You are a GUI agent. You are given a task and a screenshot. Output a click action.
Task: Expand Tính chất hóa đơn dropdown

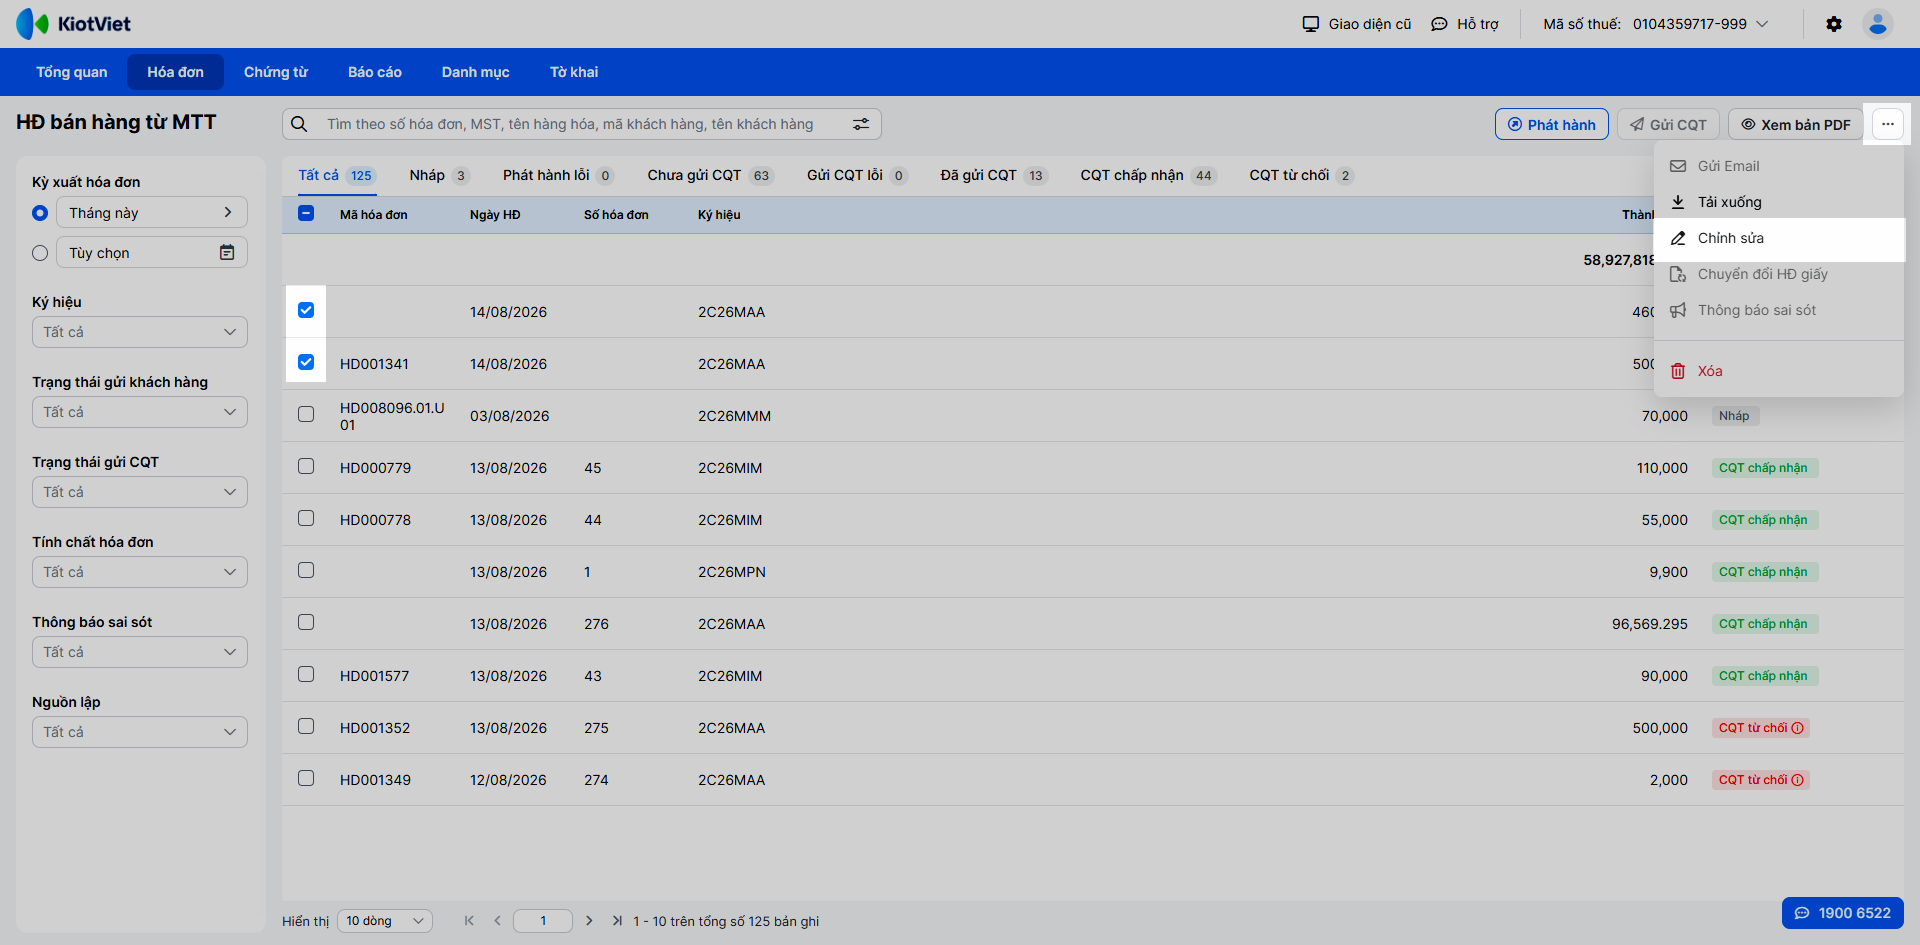140,572
